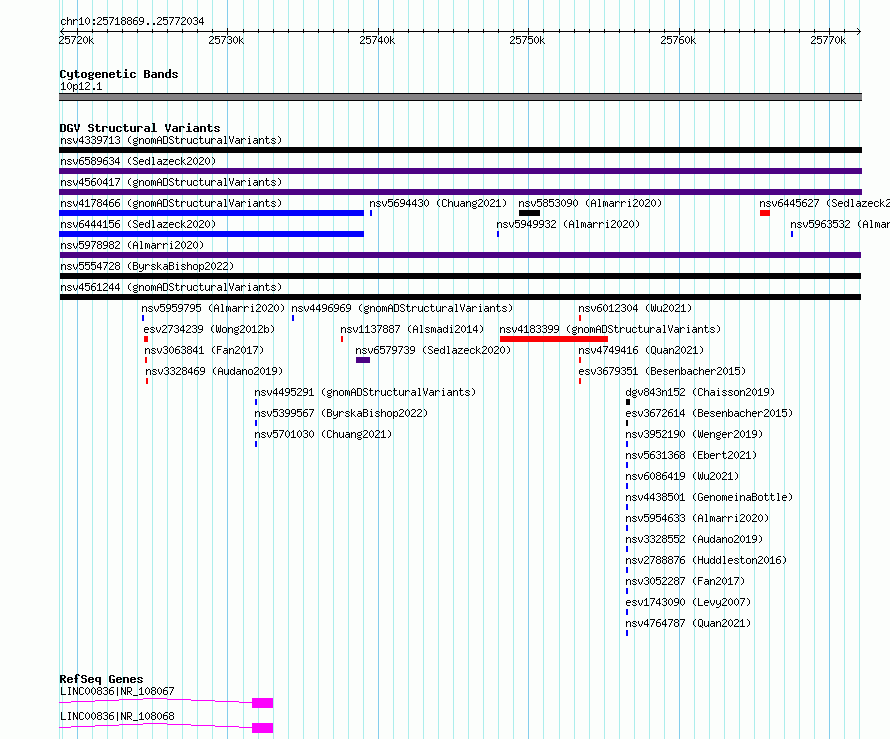Click the purple bar under nsv6579739

pyautogui.click(x=363, y=360)
